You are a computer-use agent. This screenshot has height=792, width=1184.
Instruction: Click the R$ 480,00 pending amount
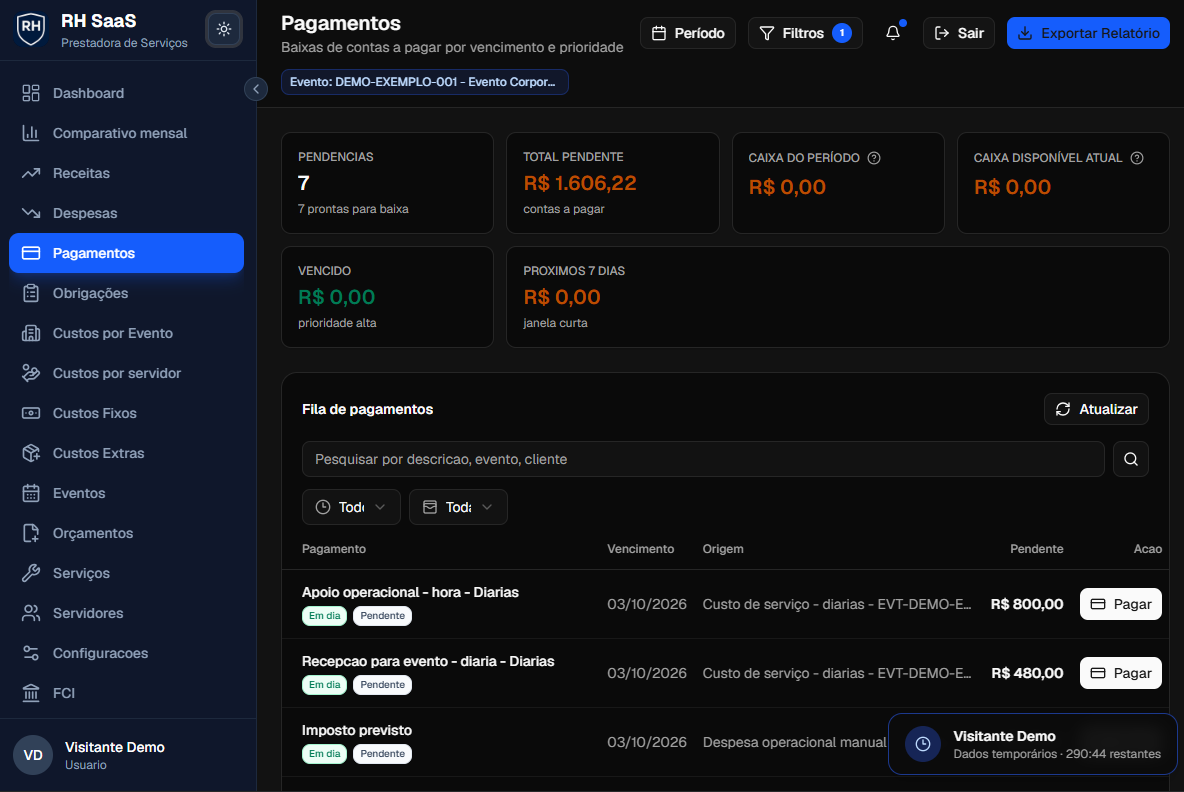point(1027,673)
